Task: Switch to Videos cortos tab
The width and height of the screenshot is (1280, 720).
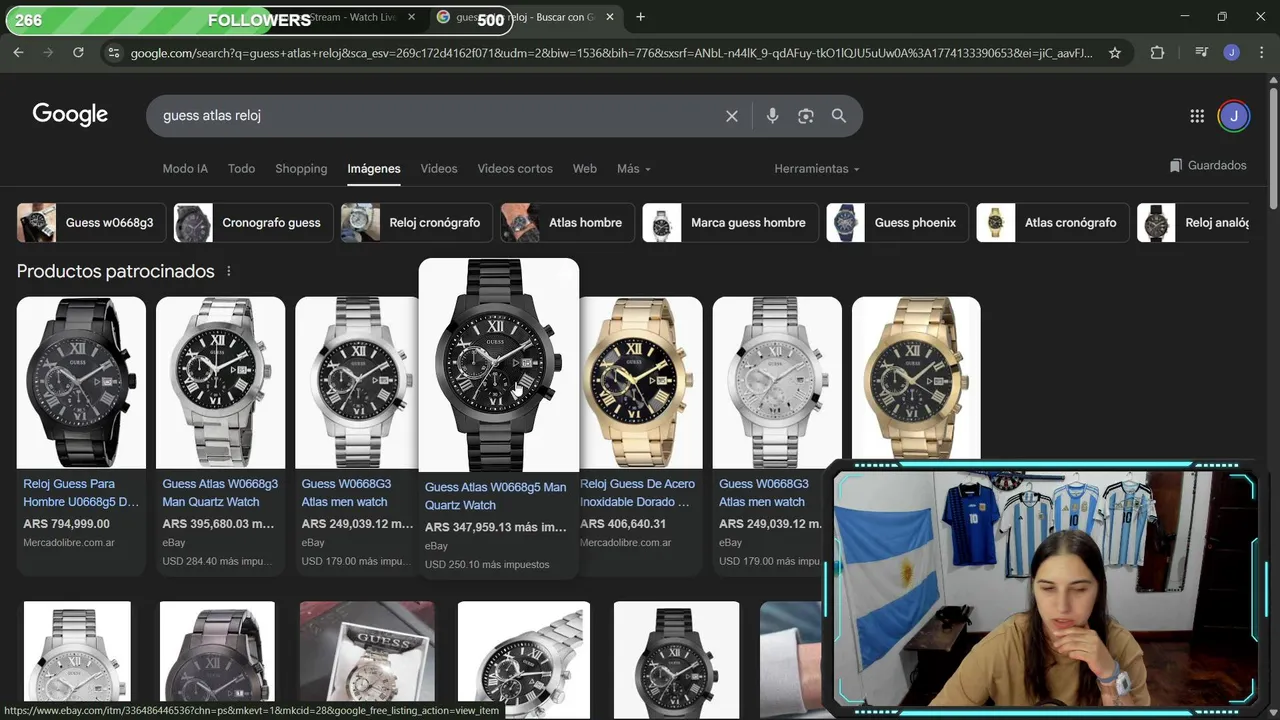Action: click(515, 169)
